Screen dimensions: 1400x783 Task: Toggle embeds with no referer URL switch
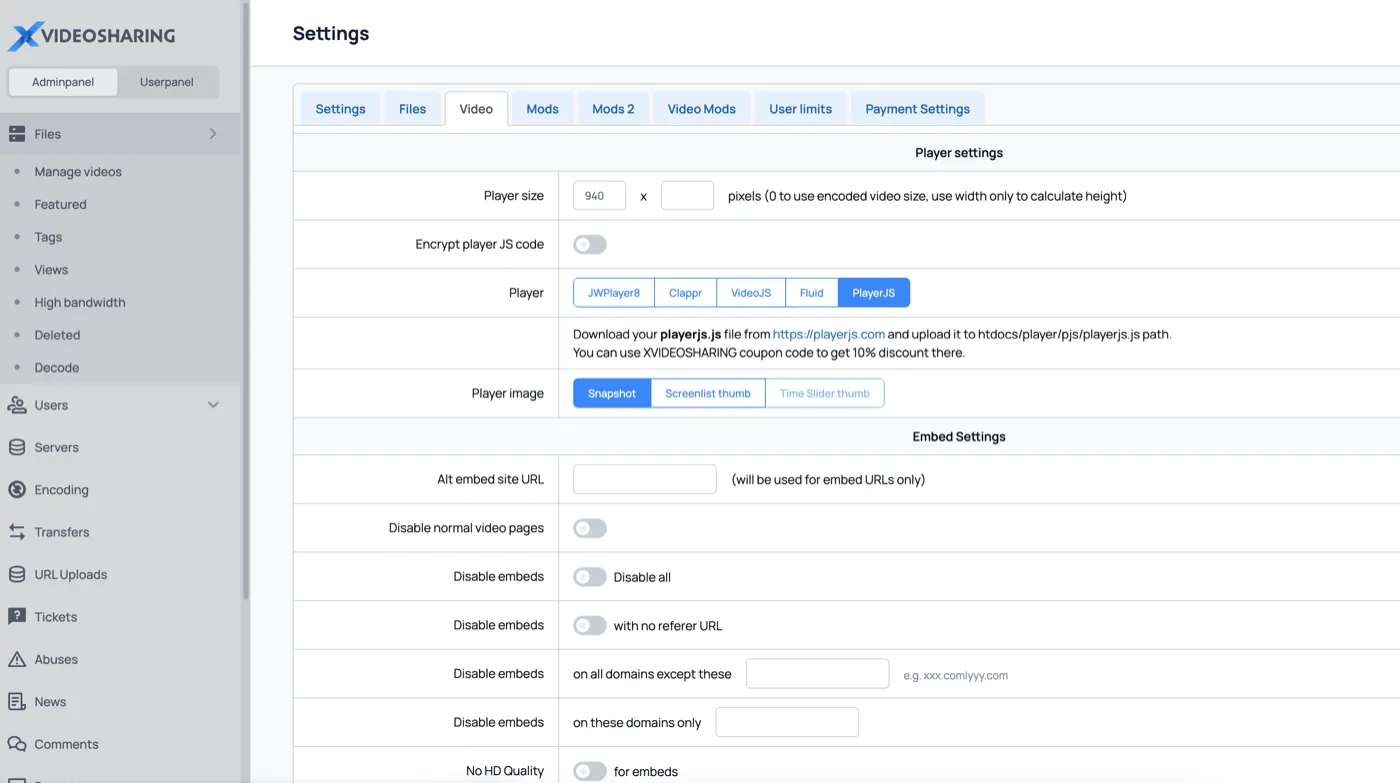click(x=590, y=626)
